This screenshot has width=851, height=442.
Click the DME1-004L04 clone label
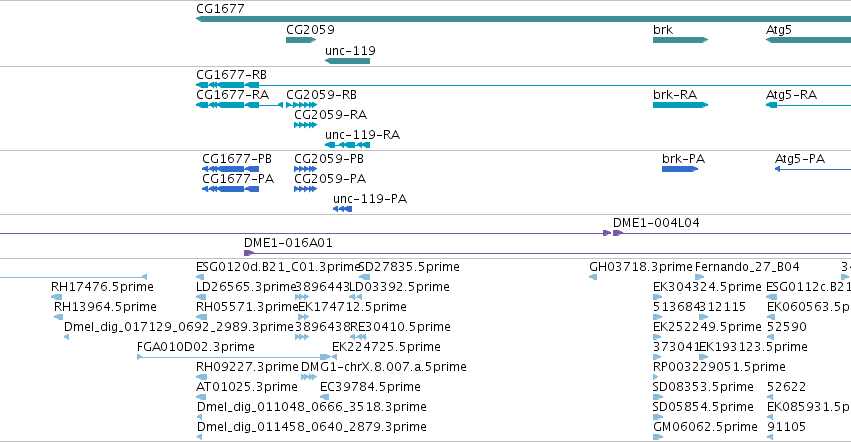pos(656,223)
